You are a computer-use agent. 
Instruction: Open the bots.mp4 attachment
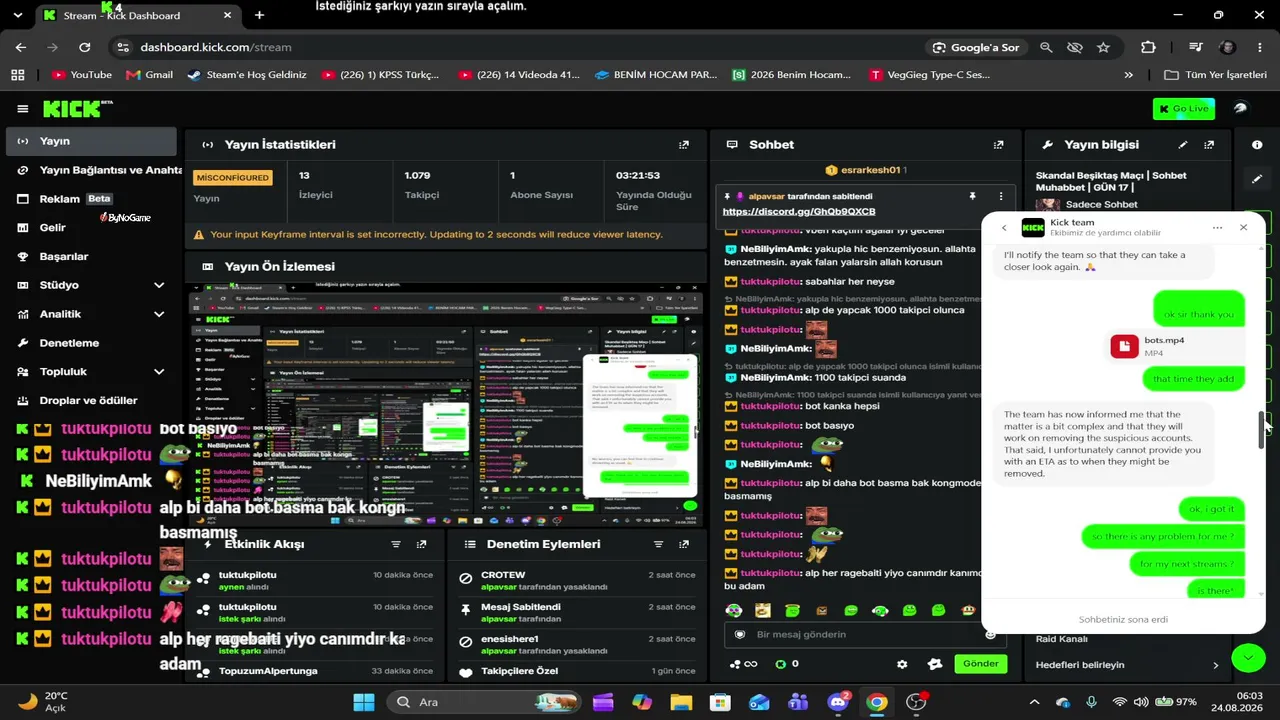pos(1148,346)
